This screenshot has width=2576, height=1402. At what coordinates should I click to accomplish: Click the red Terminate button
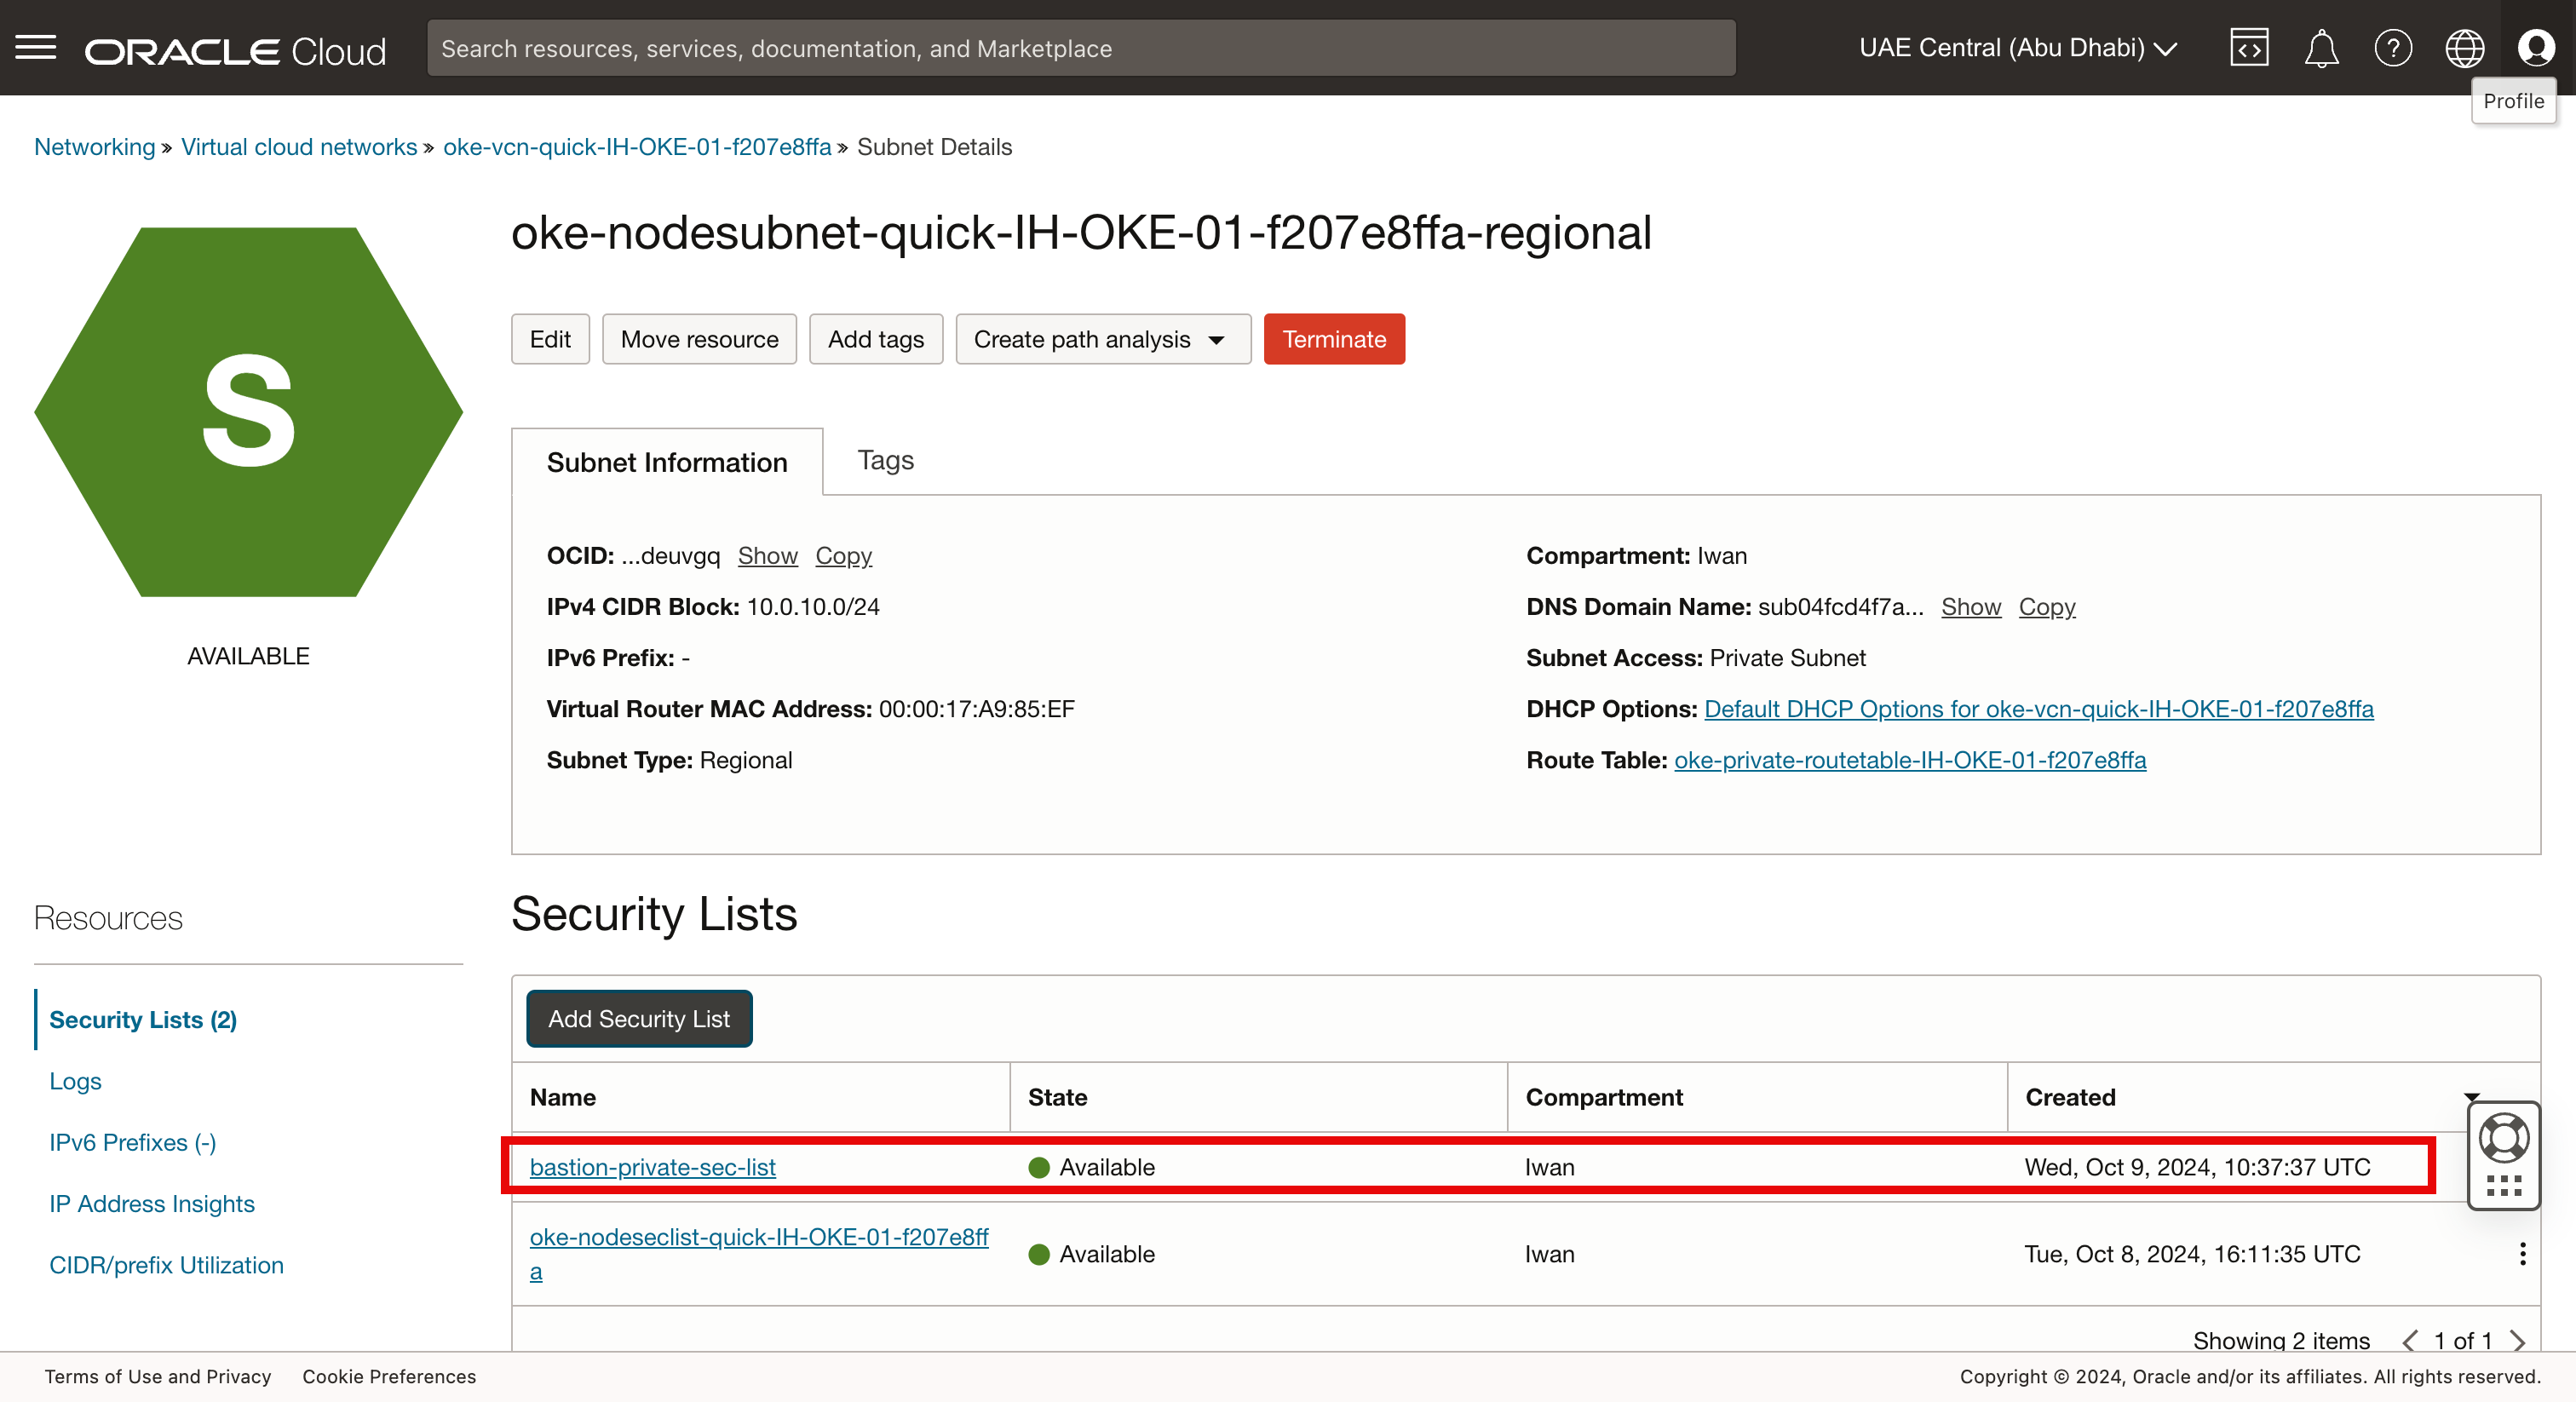pos(1333,339)
